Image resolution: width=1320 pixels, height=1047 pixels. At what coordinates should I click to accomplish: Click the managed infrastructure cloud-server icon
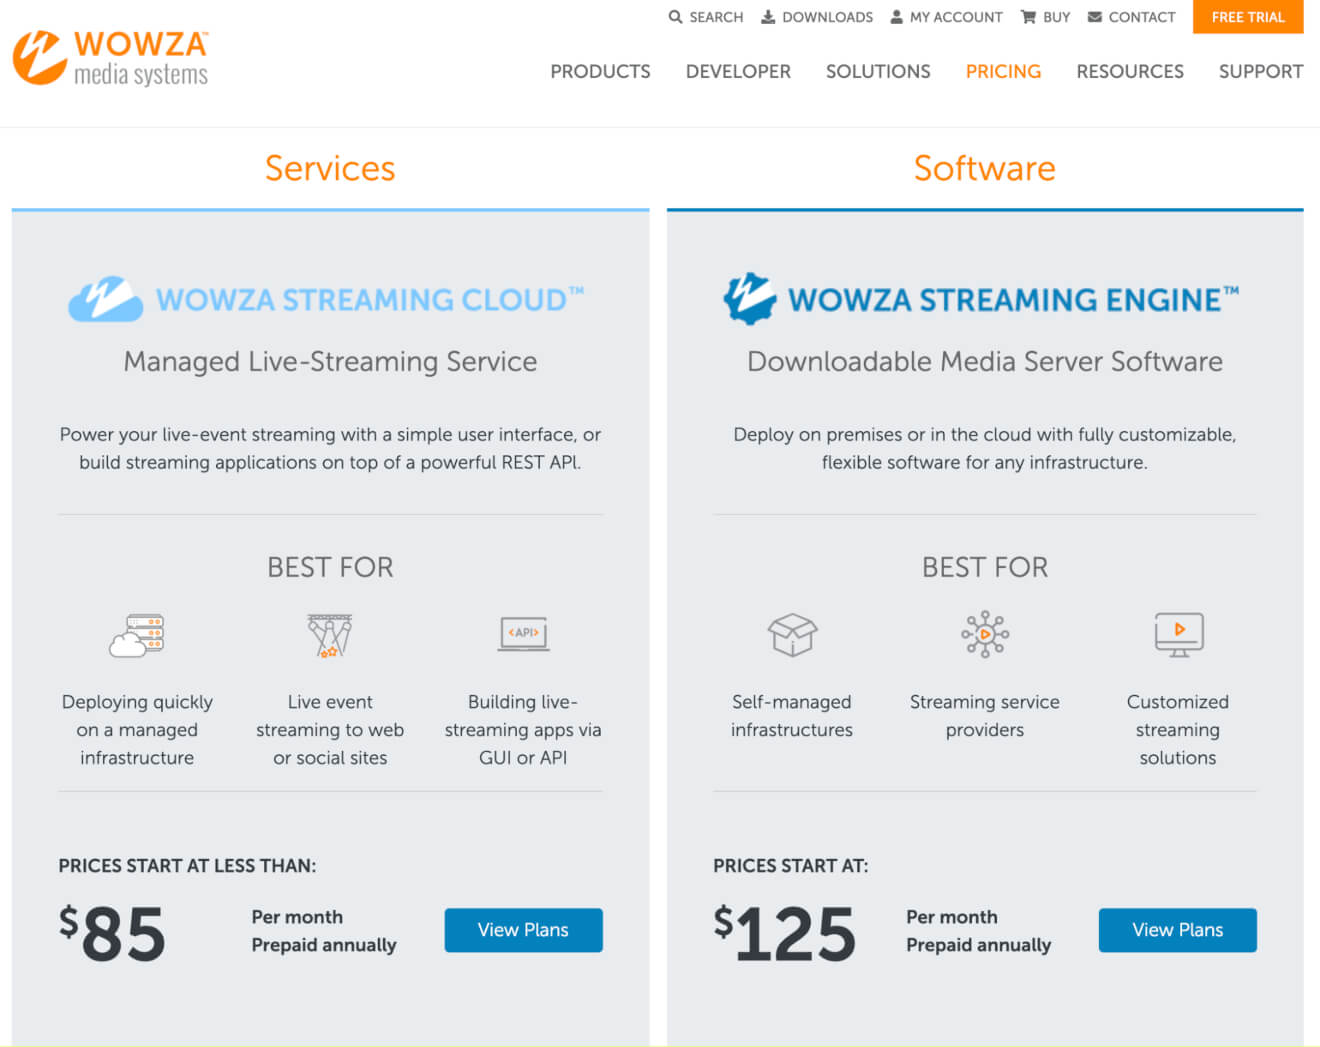tap(137, 635)
